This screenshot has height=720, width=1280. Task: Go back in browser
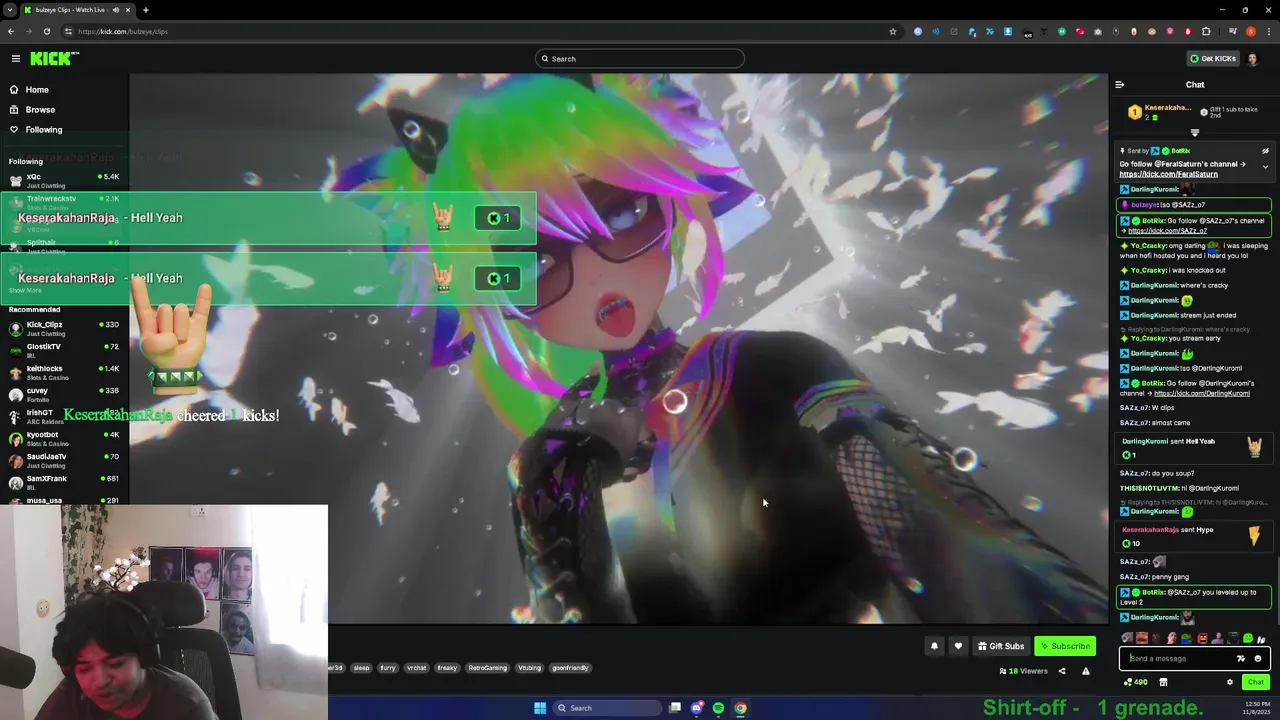click(11, 31)
